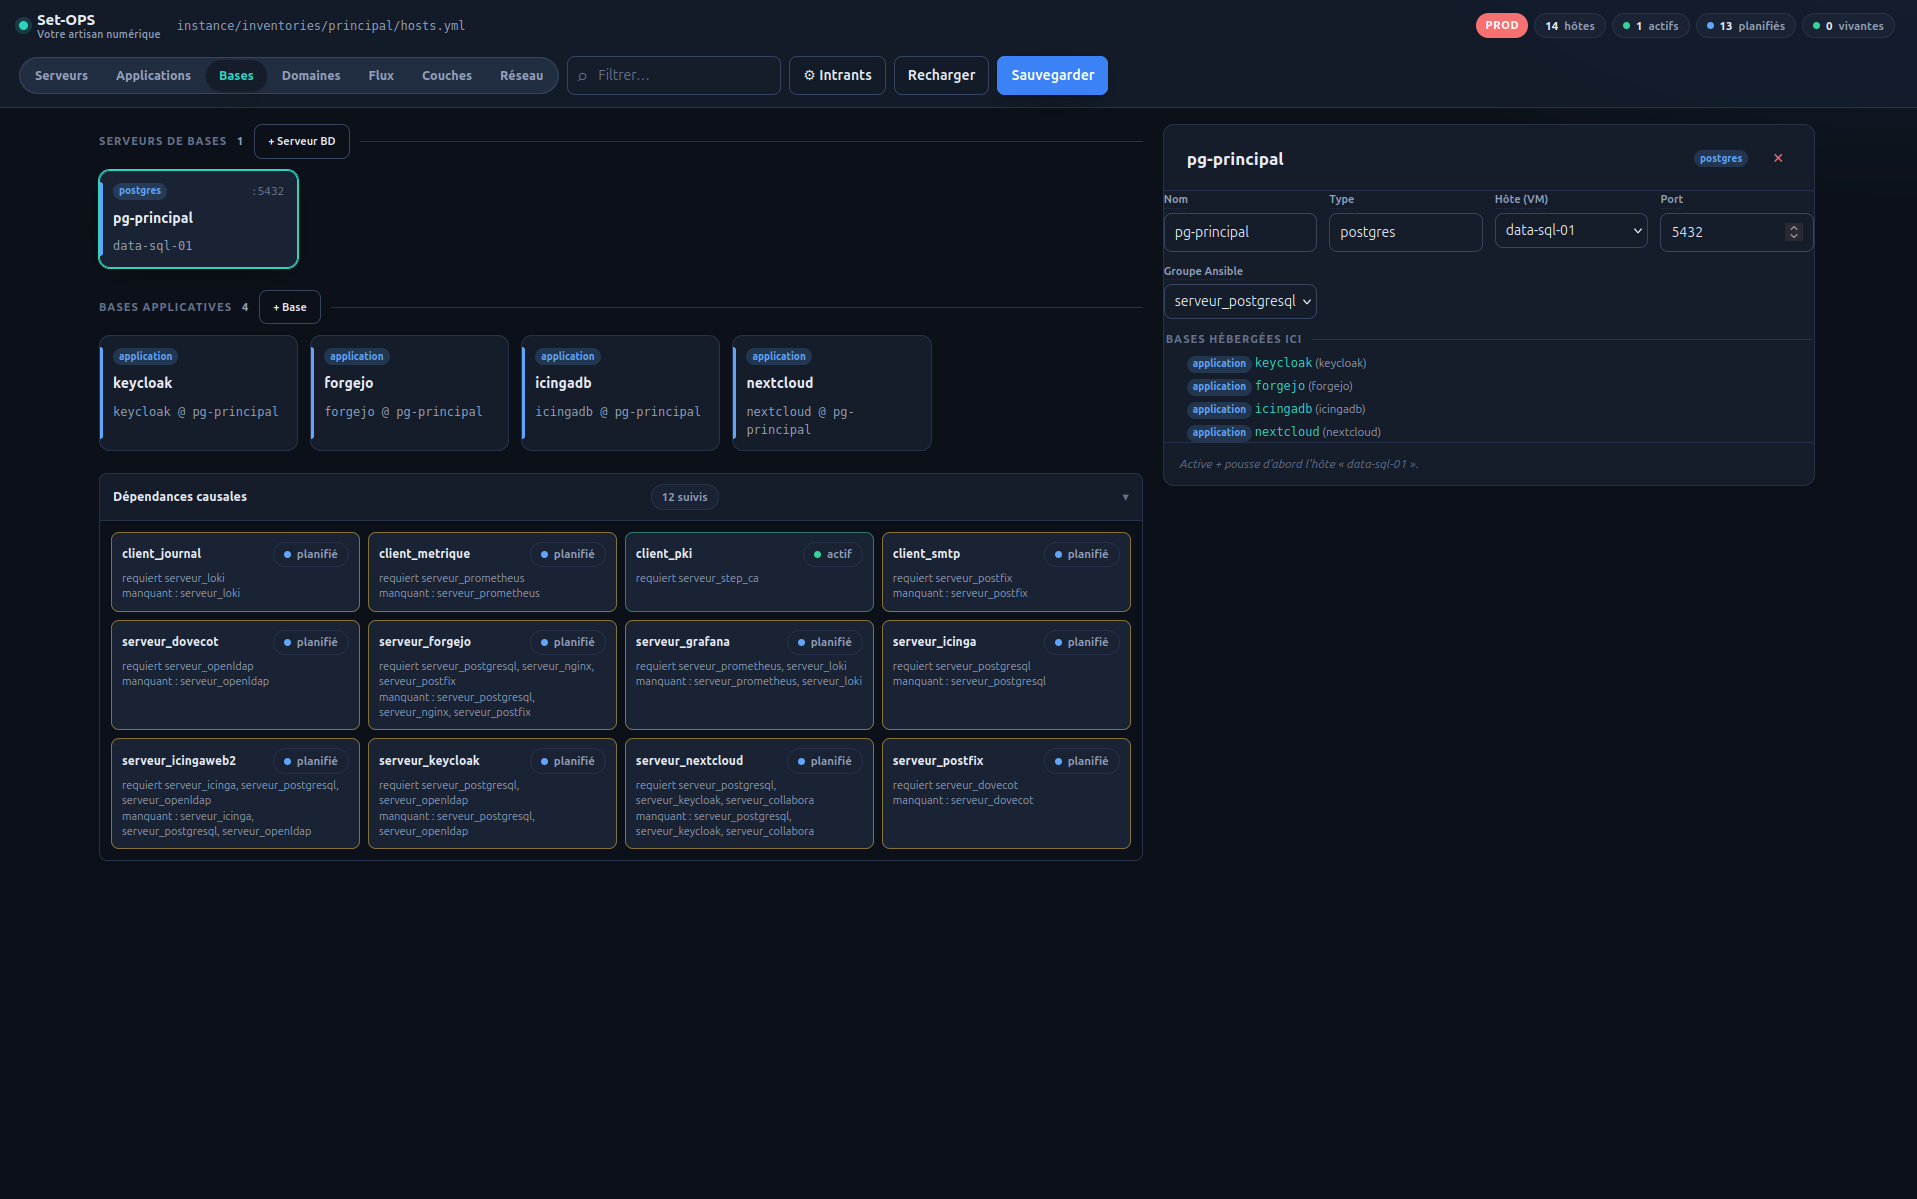Open the keycloak base card
Image resolution: width=1917 pixels, height=1199 pixels.
click(198, 393)
